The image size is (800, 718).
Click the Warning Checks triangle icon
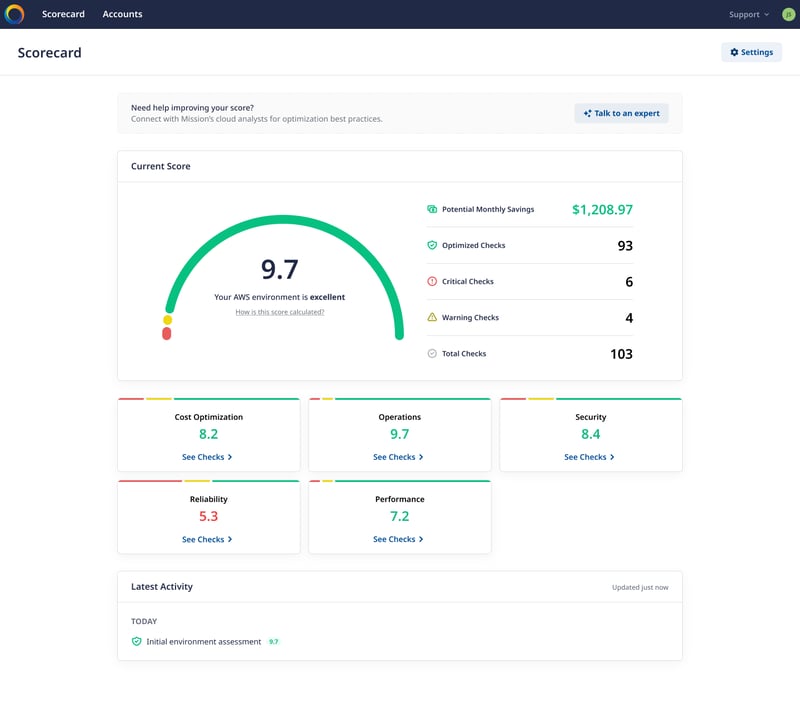tap(432, 318)
